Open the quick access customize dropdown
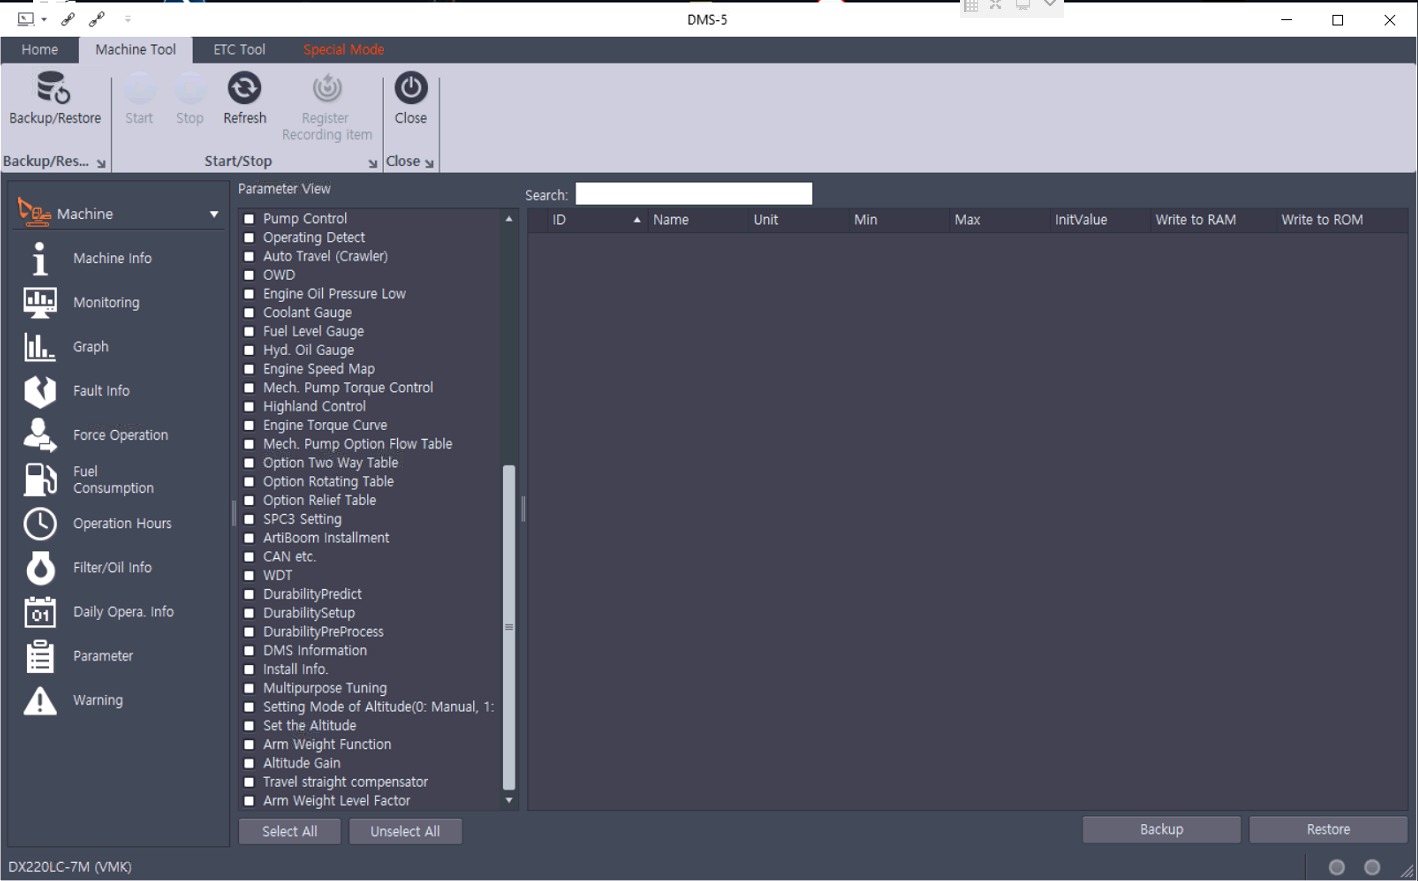The width and height of the screenshot is (1418, 881). [x=127, y=18]
